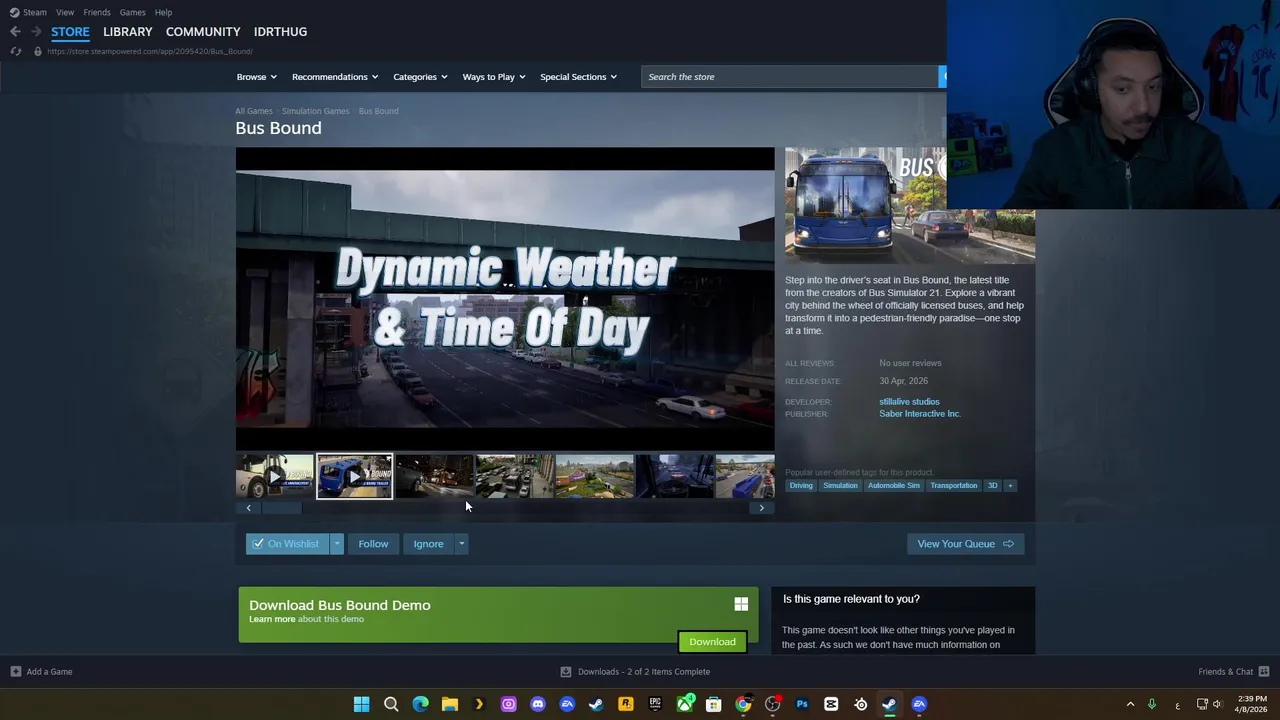Image resolution: width=1280 pixels, height=720 pixels.
Task: Open the Ignore options dropdown arrow
Action: coord(461,544)
